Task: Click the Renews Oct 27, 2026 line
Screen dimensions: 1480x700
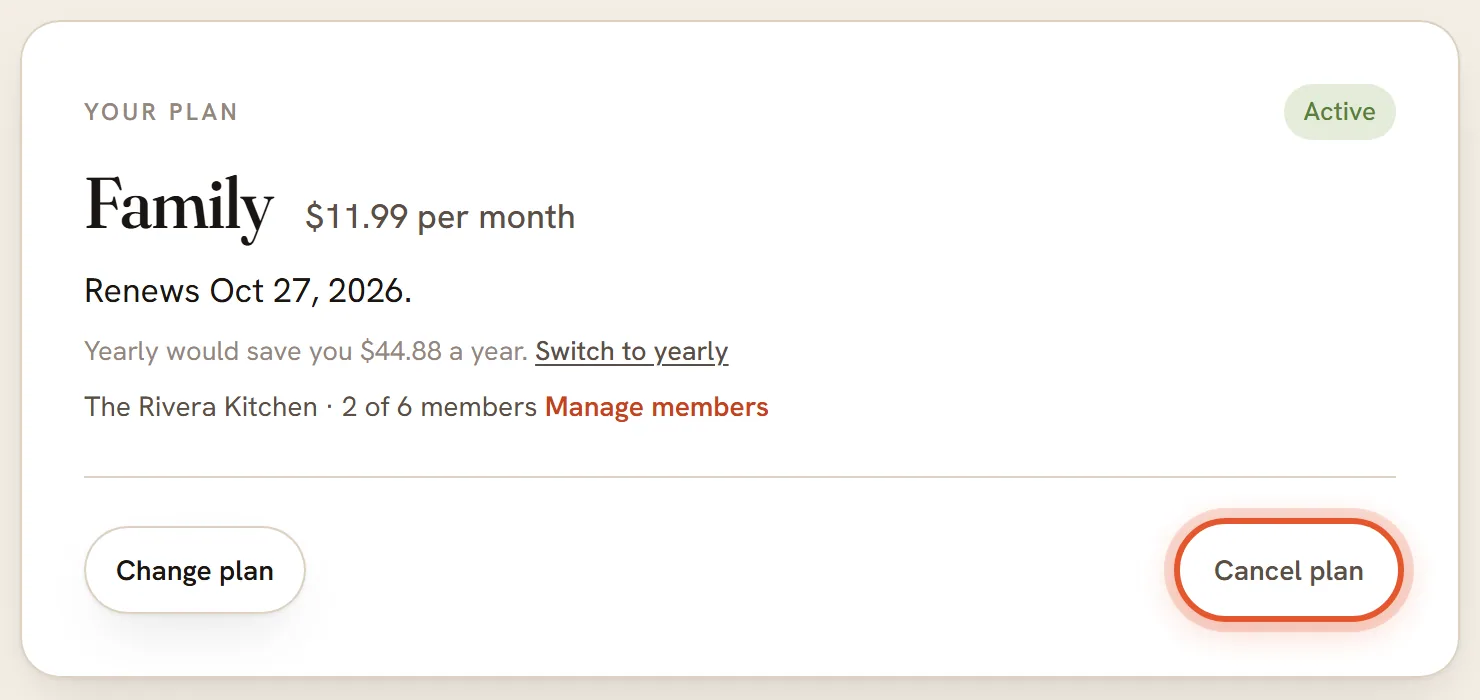Action: pos(248,291)
